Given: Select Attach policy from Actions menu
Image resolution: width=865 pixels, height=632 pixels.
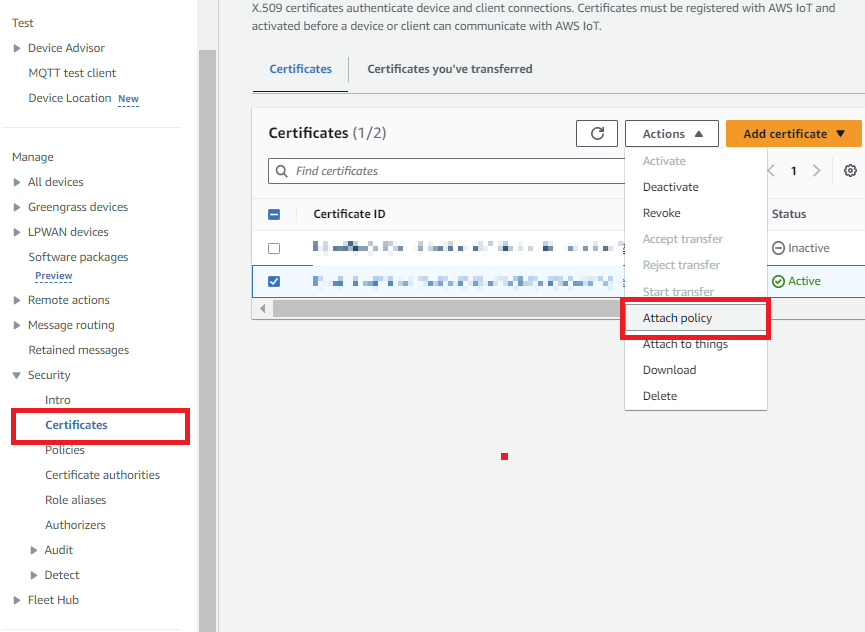Looking at the screenshot, I should (x=677, y=318).
